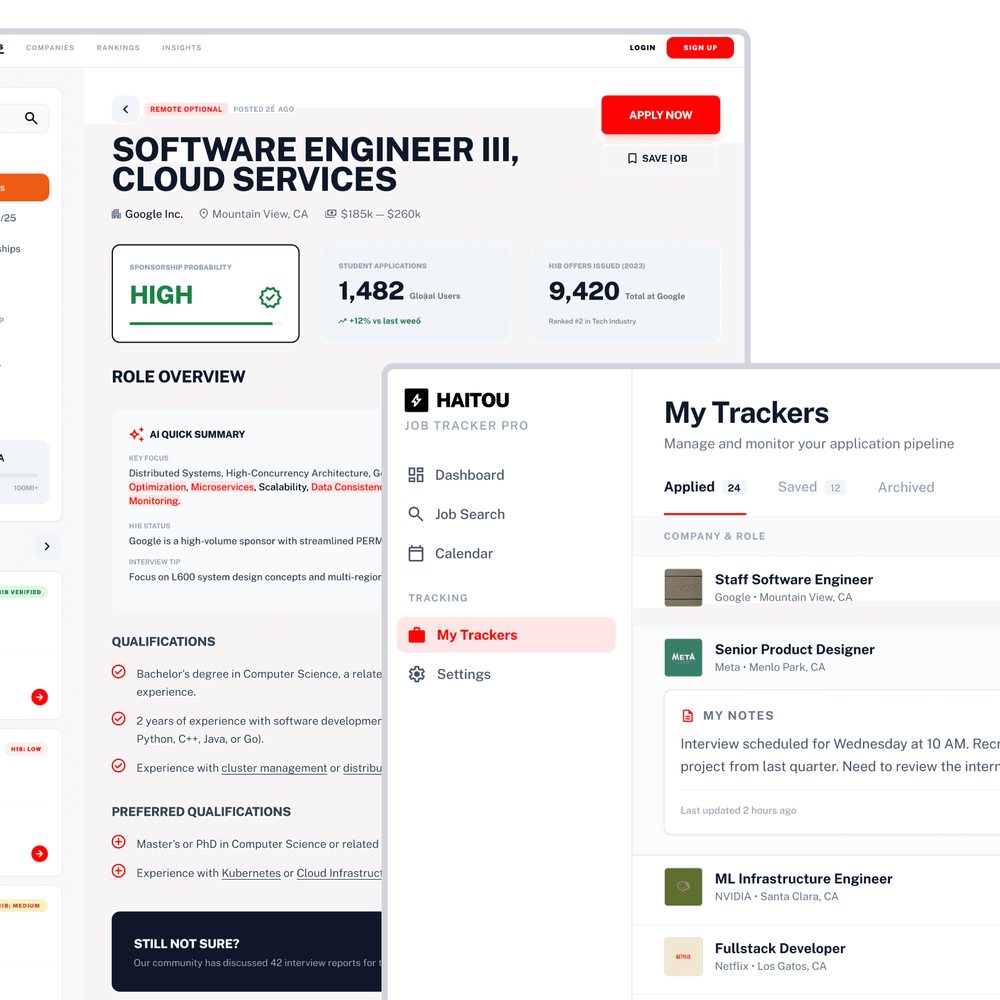This screenshot has height=1000, width=1000.
Task: Click the My Notes document icon
Action: coord(688,716)
